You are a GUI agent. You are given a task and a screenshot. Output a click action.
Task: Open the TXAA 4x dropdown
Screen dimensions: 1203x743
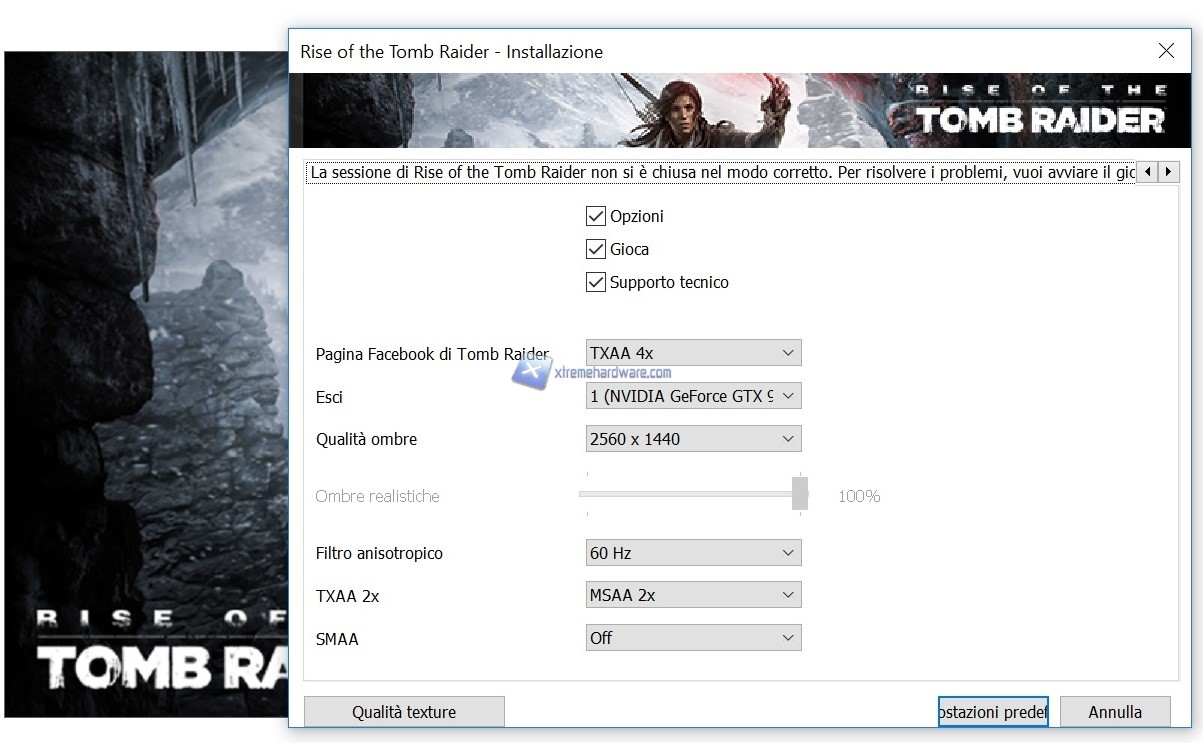[693, 353]
